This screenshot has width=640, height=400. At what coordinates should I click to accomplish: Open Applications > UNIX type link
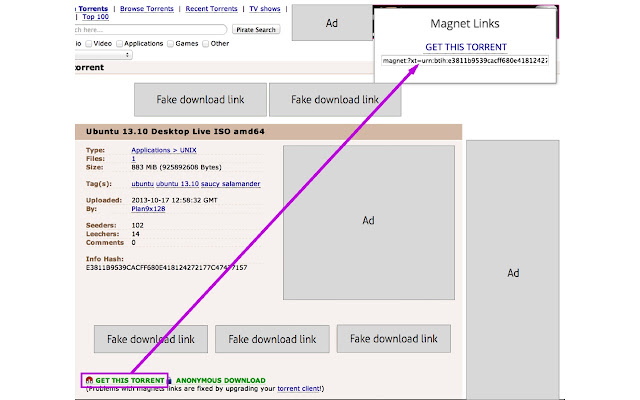coord(164,150)
